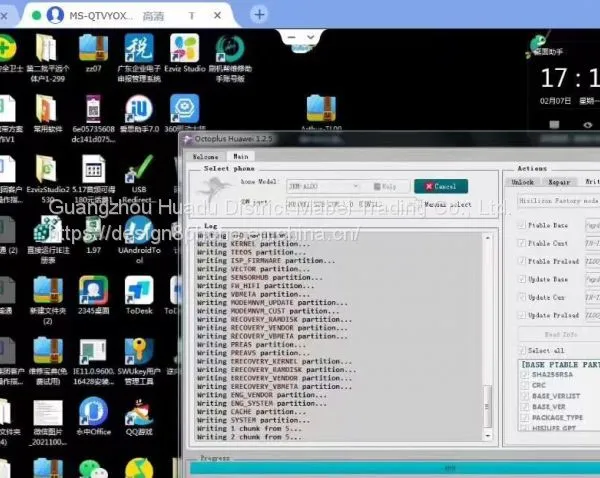
Task: Click the 截图助手 widget icon
Action: (538, 43)
